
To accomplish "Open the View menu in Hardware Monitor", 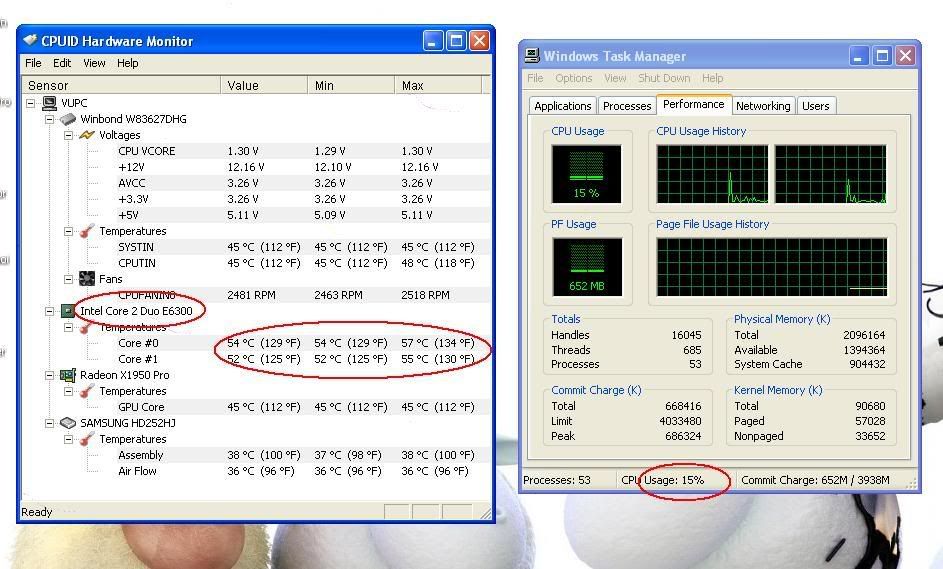I will click(x=94, y=63).
